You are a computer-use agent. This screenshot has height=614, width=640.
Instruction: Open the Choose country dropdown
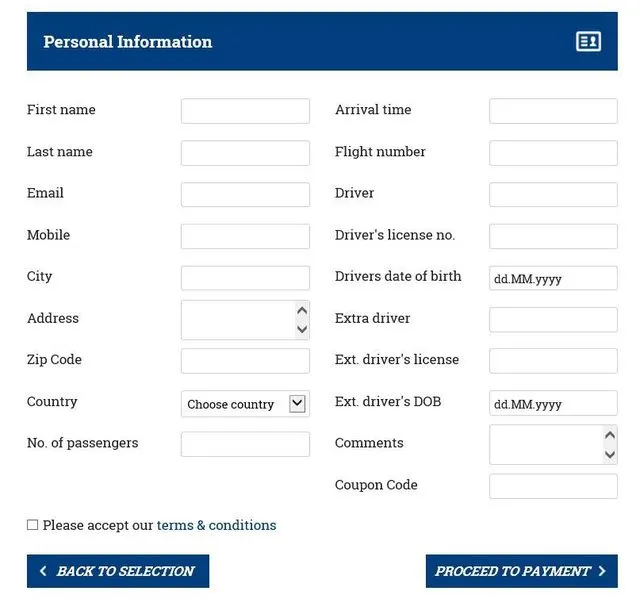(236, 404)
